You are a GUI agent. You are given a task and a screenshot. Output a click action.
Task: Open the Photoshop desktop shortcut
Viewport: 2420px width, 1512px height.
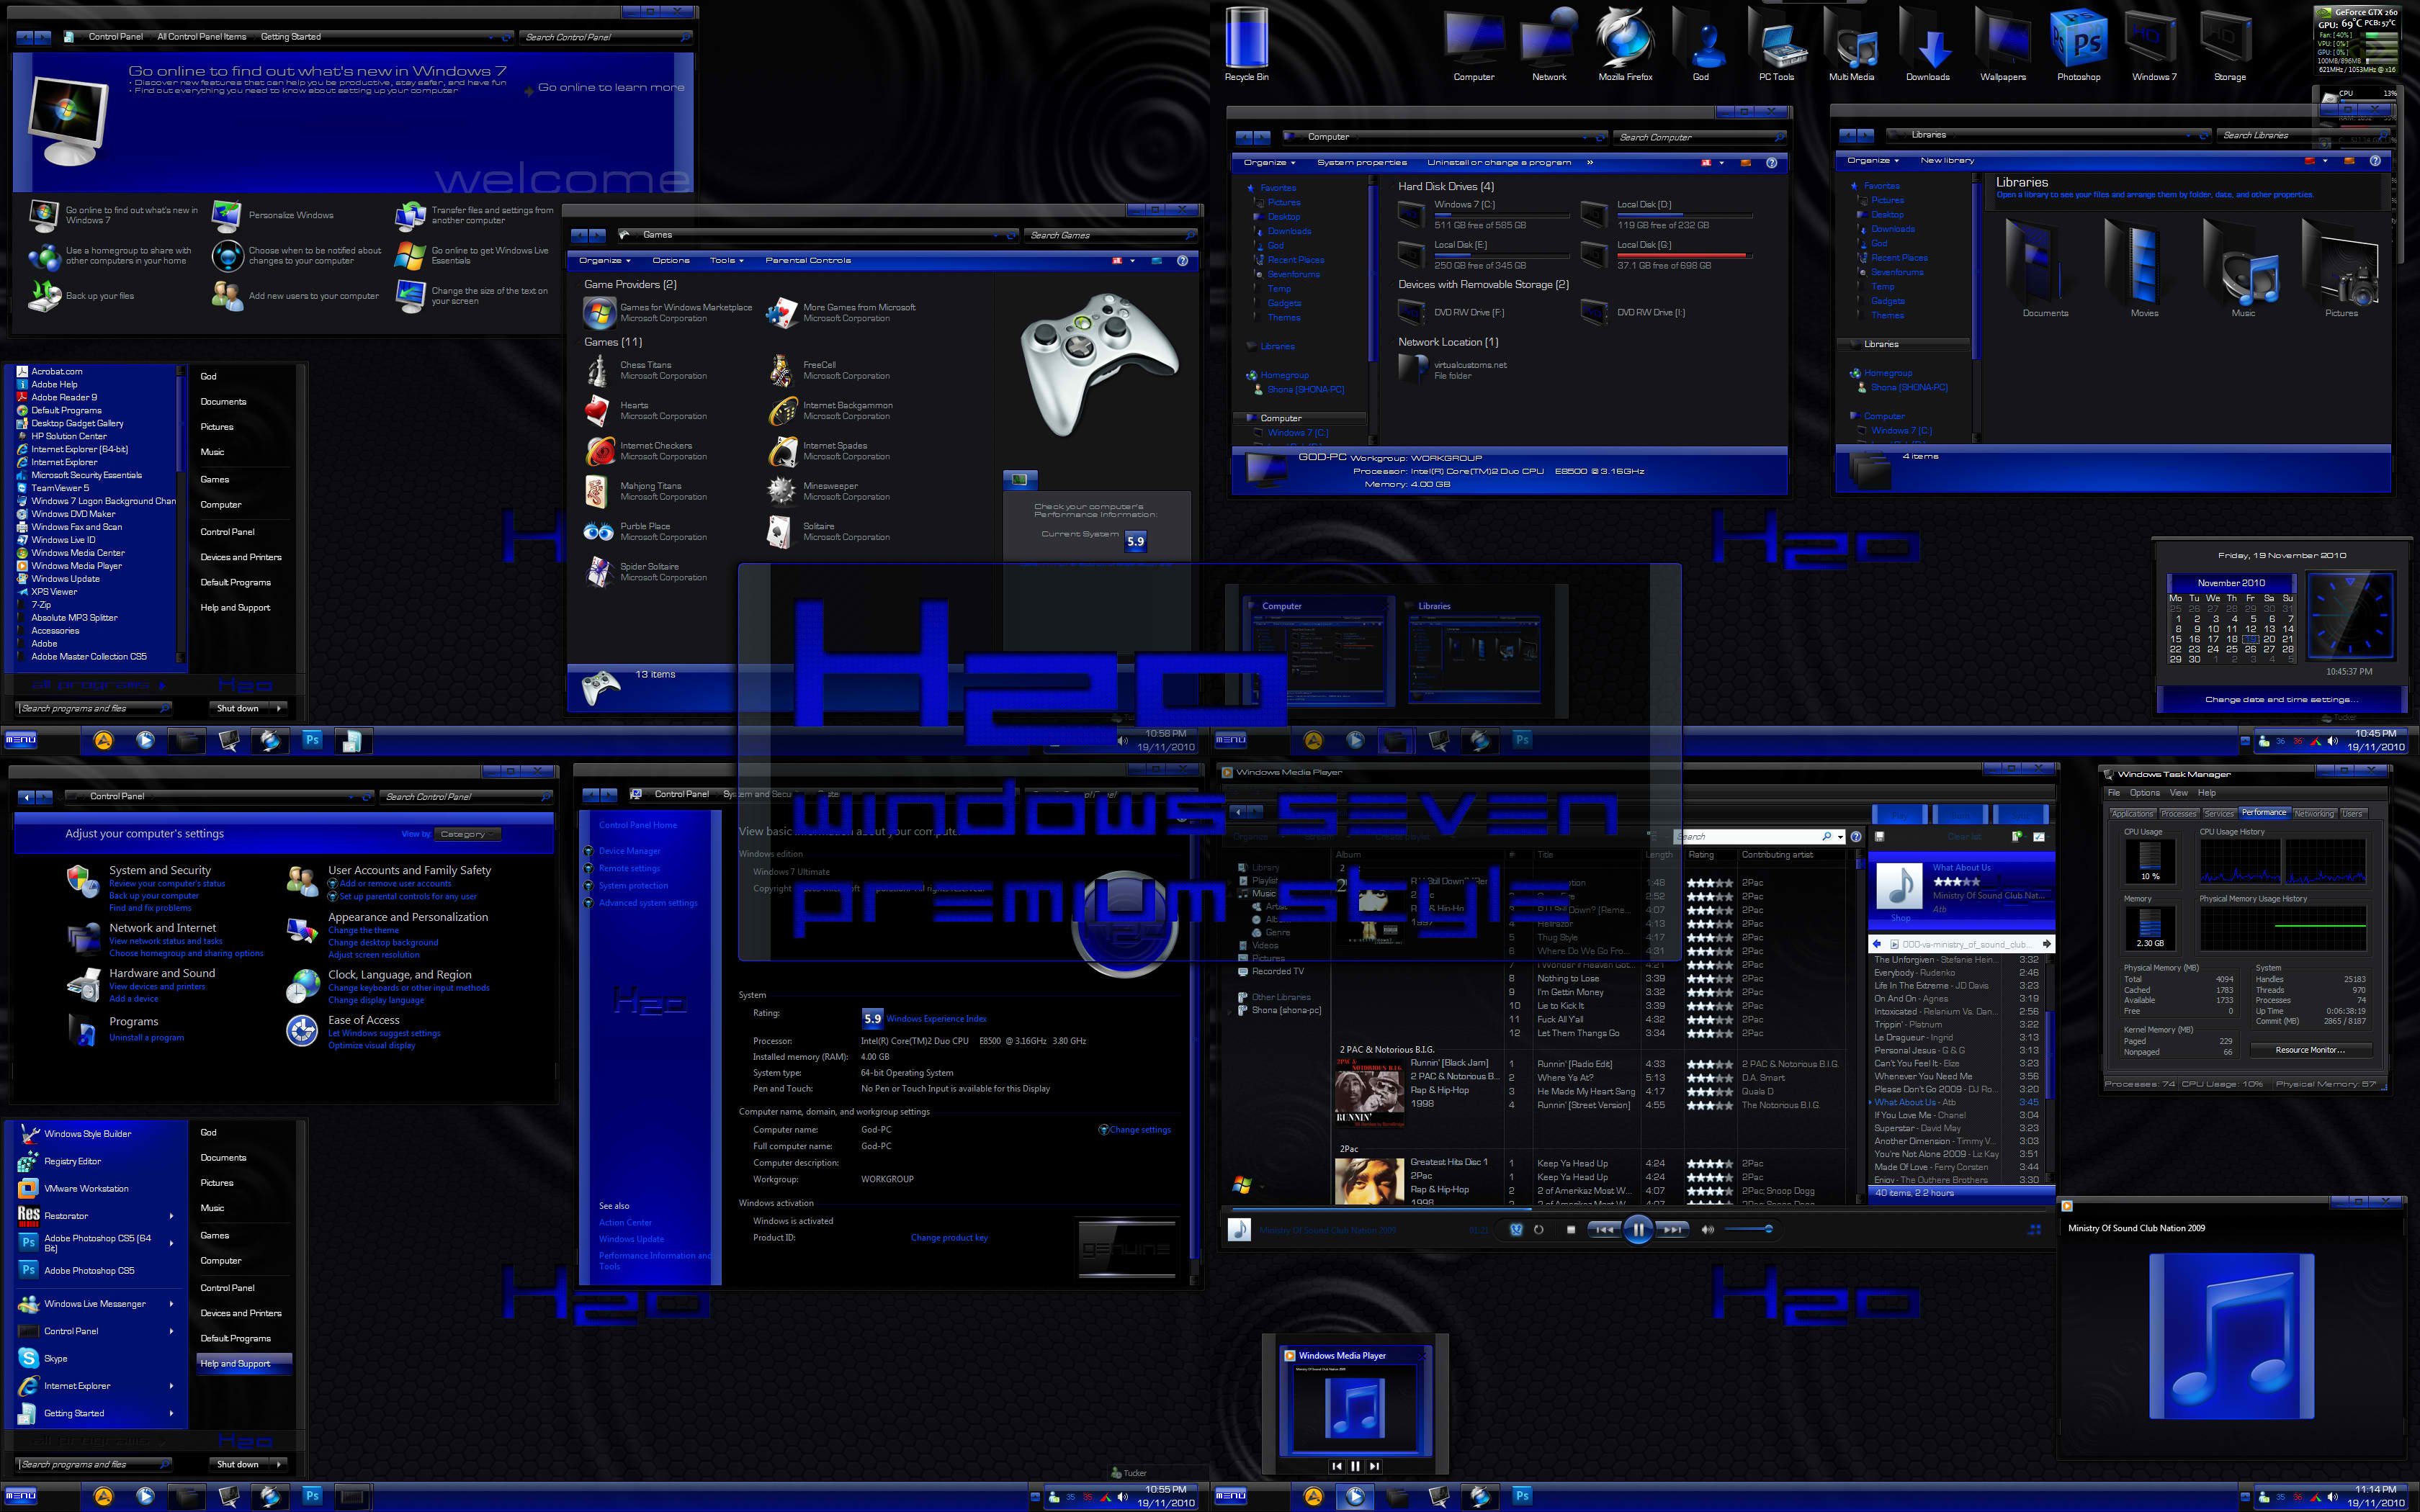[x=2078, y=43]
